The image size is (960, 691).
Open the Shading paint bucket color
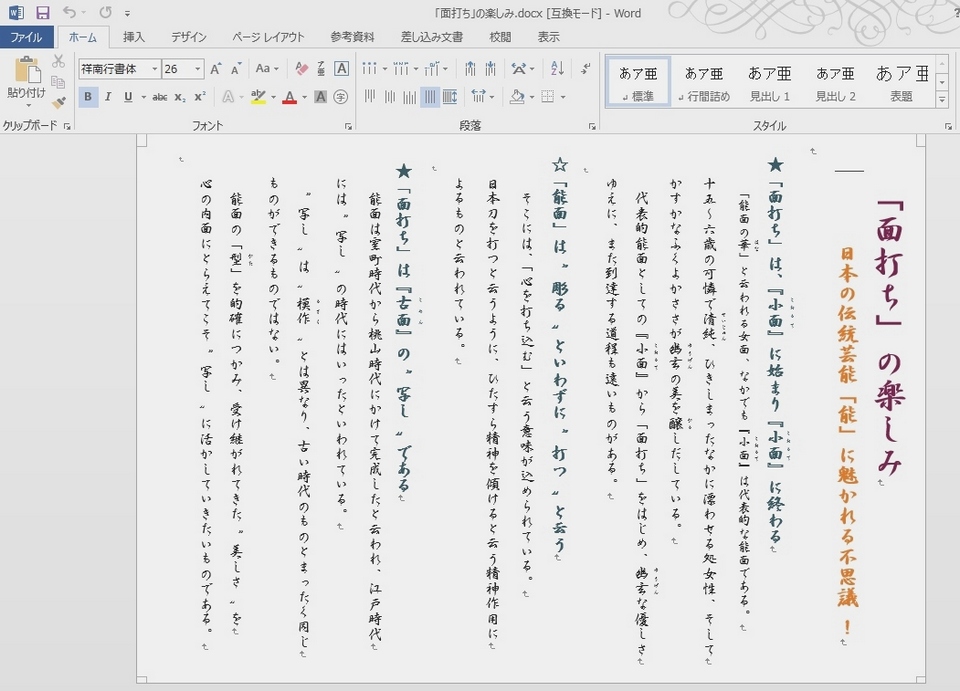pyautogui.click(x=517, y=97)
